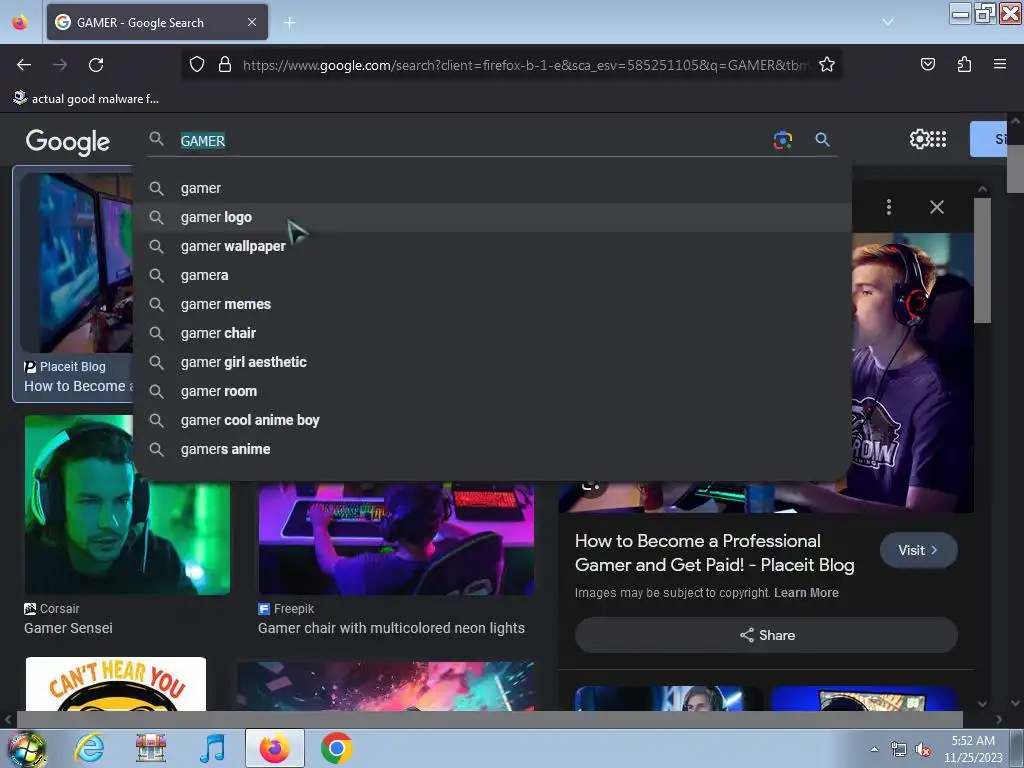
Task: Open 'actual good malware f...' bookmark
Action: point(86,99)
